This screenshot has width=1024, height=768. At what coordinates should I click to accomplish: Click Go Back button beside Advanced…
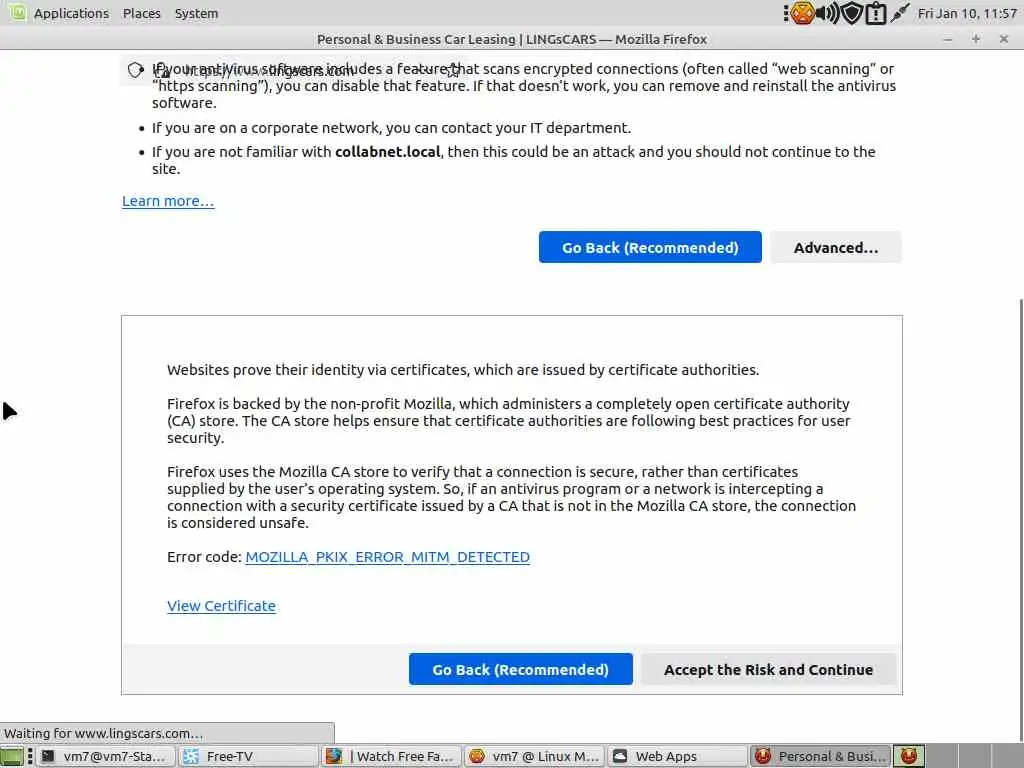tap(650, 248)
